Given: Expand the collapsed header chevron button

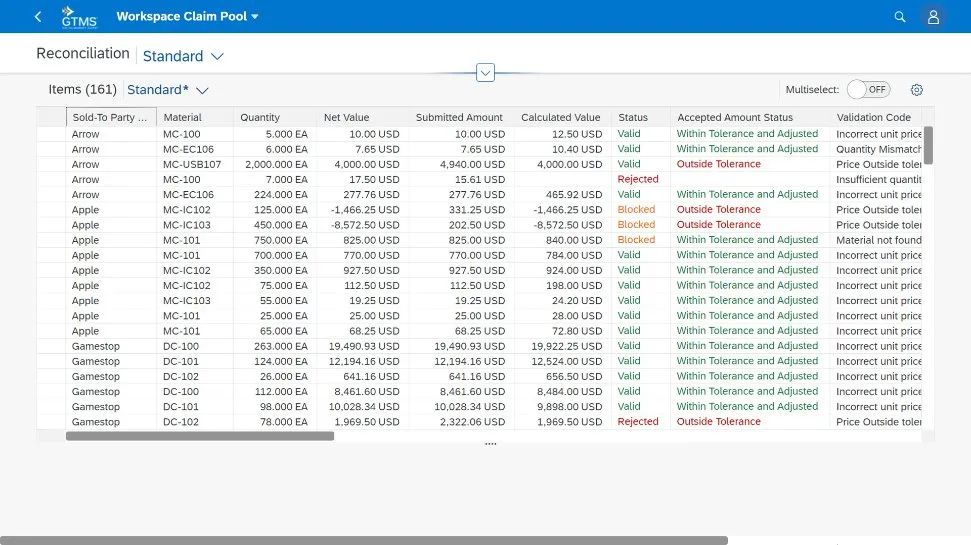Looking at the screenshot, I should point(486,72).
